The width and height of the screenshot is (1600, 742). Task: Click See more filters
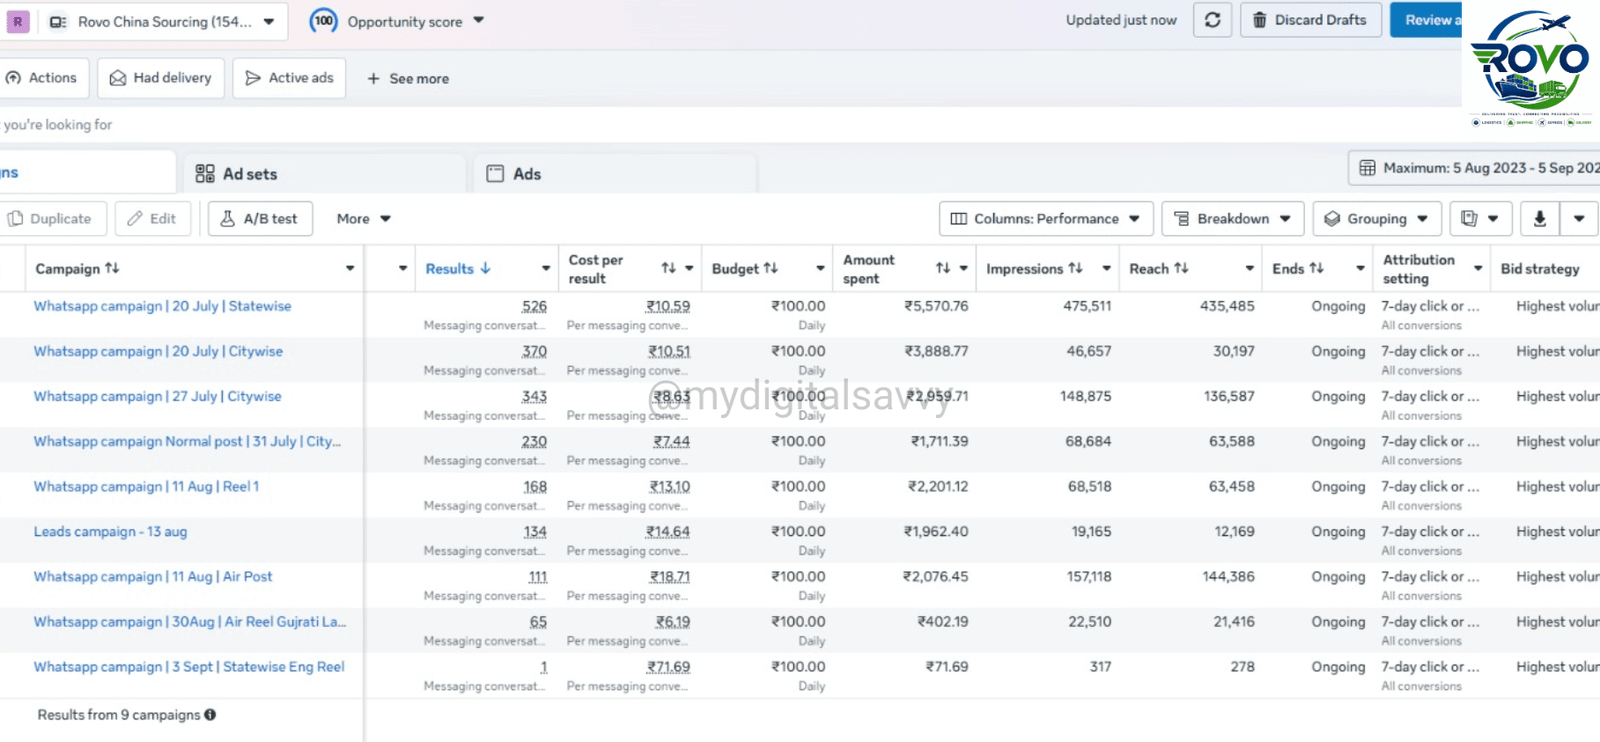(x=407, y=79)
